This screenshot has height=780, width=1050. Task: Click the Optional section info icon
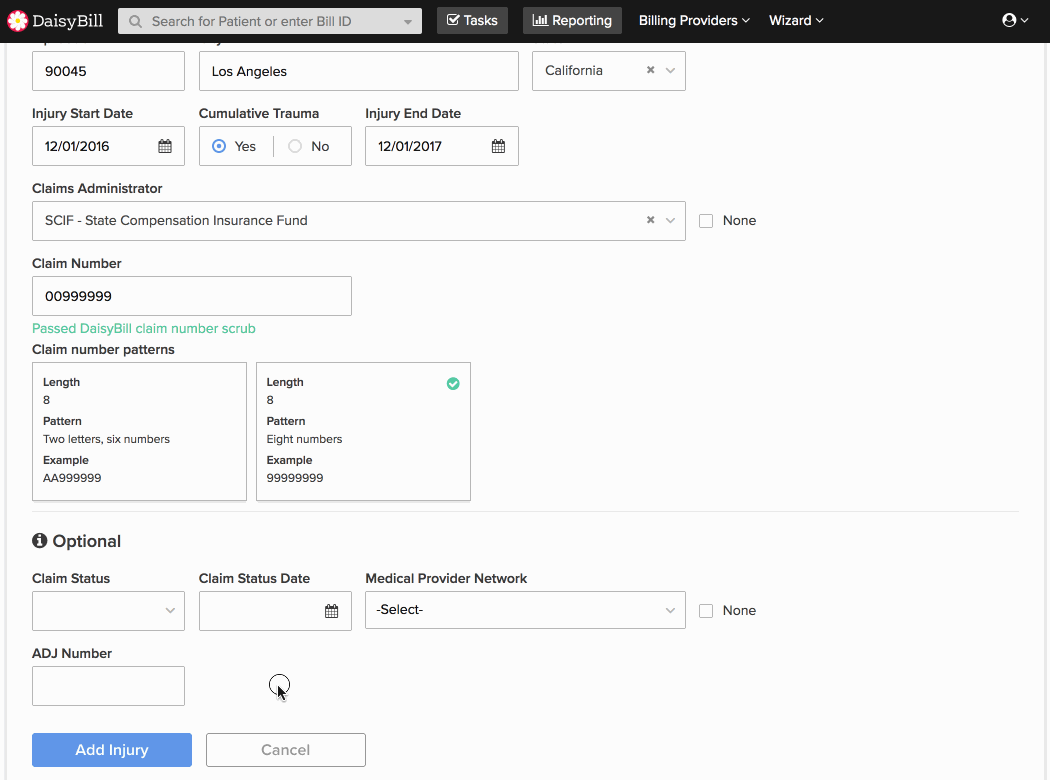tap(40, 541)
